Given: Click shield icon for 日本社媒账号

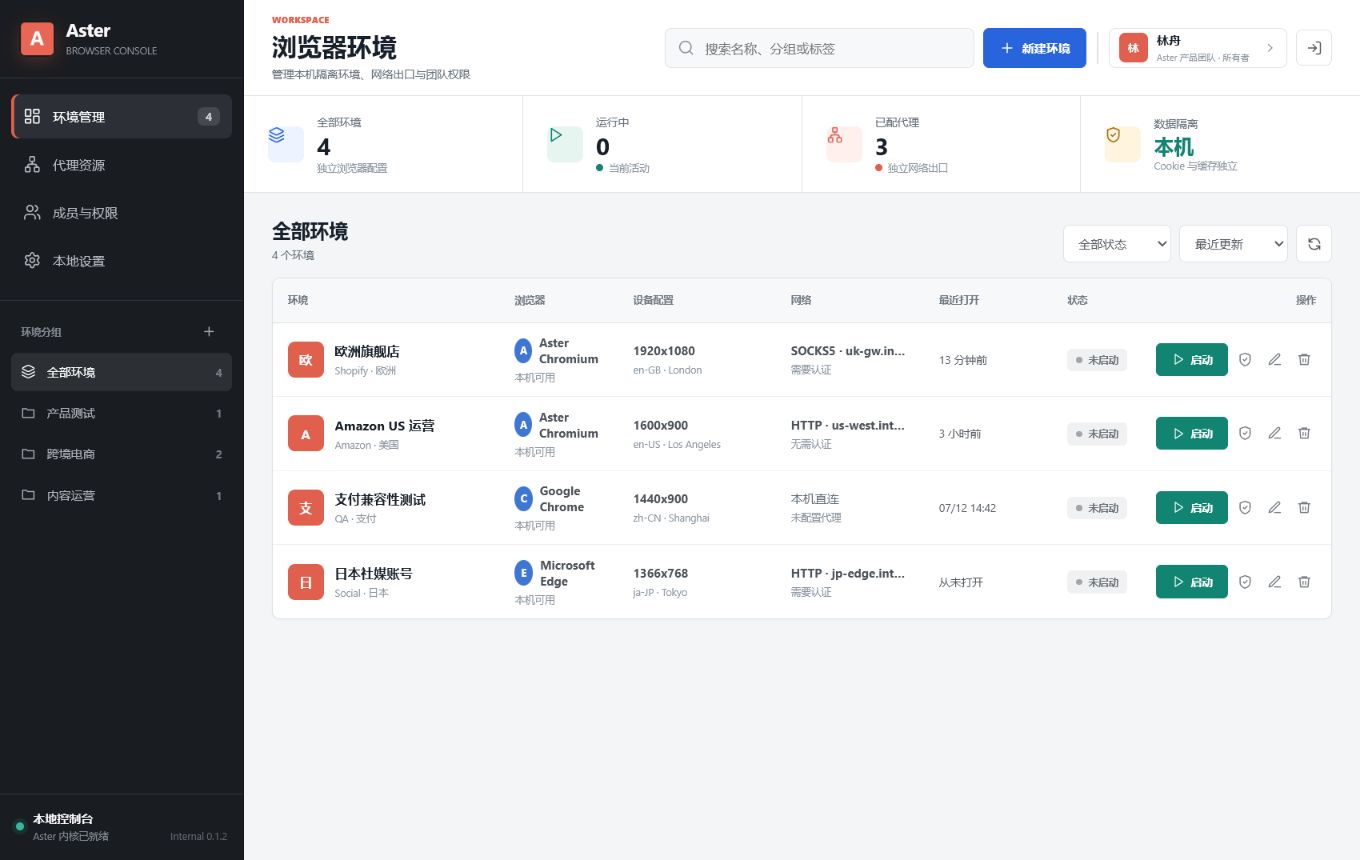Looking at the screenshot, I should click(1245, 581).
